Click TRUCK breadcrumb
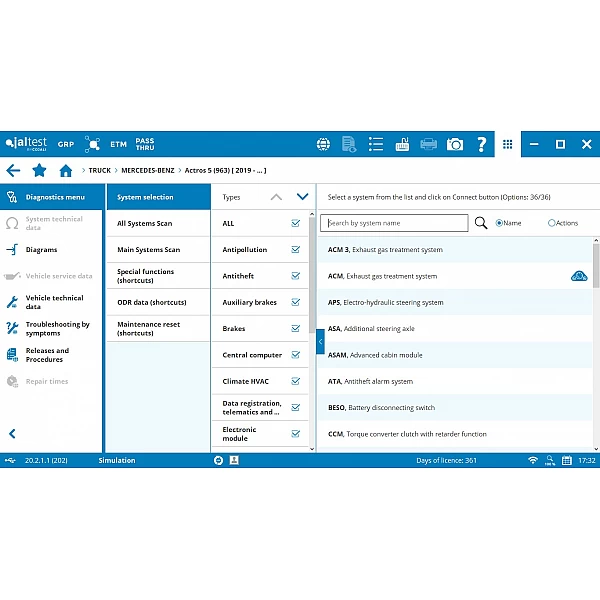The width and height of the screenshot is (600, 600). (99, 170)
